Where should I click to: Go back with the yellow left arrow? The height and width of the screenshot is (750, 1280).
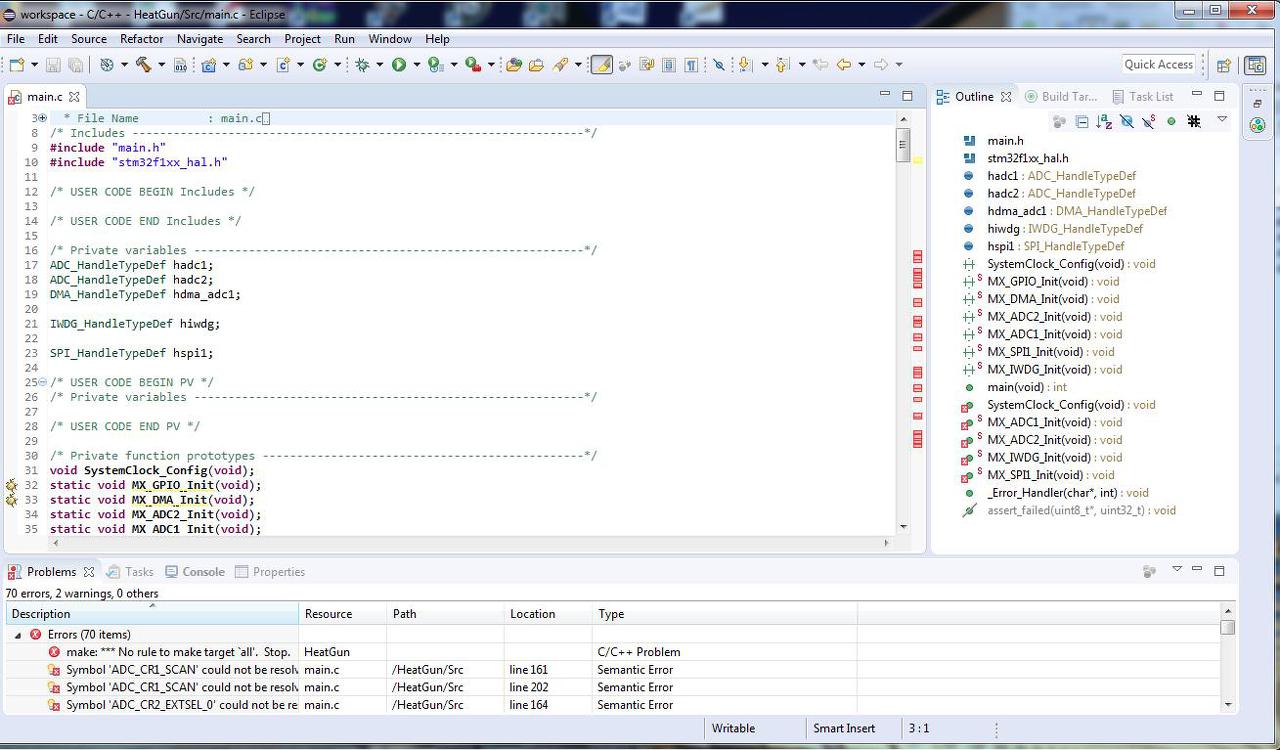(844, 65)
